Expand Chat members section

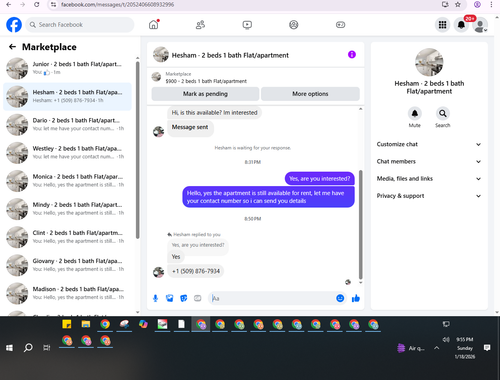click(429, 161)
